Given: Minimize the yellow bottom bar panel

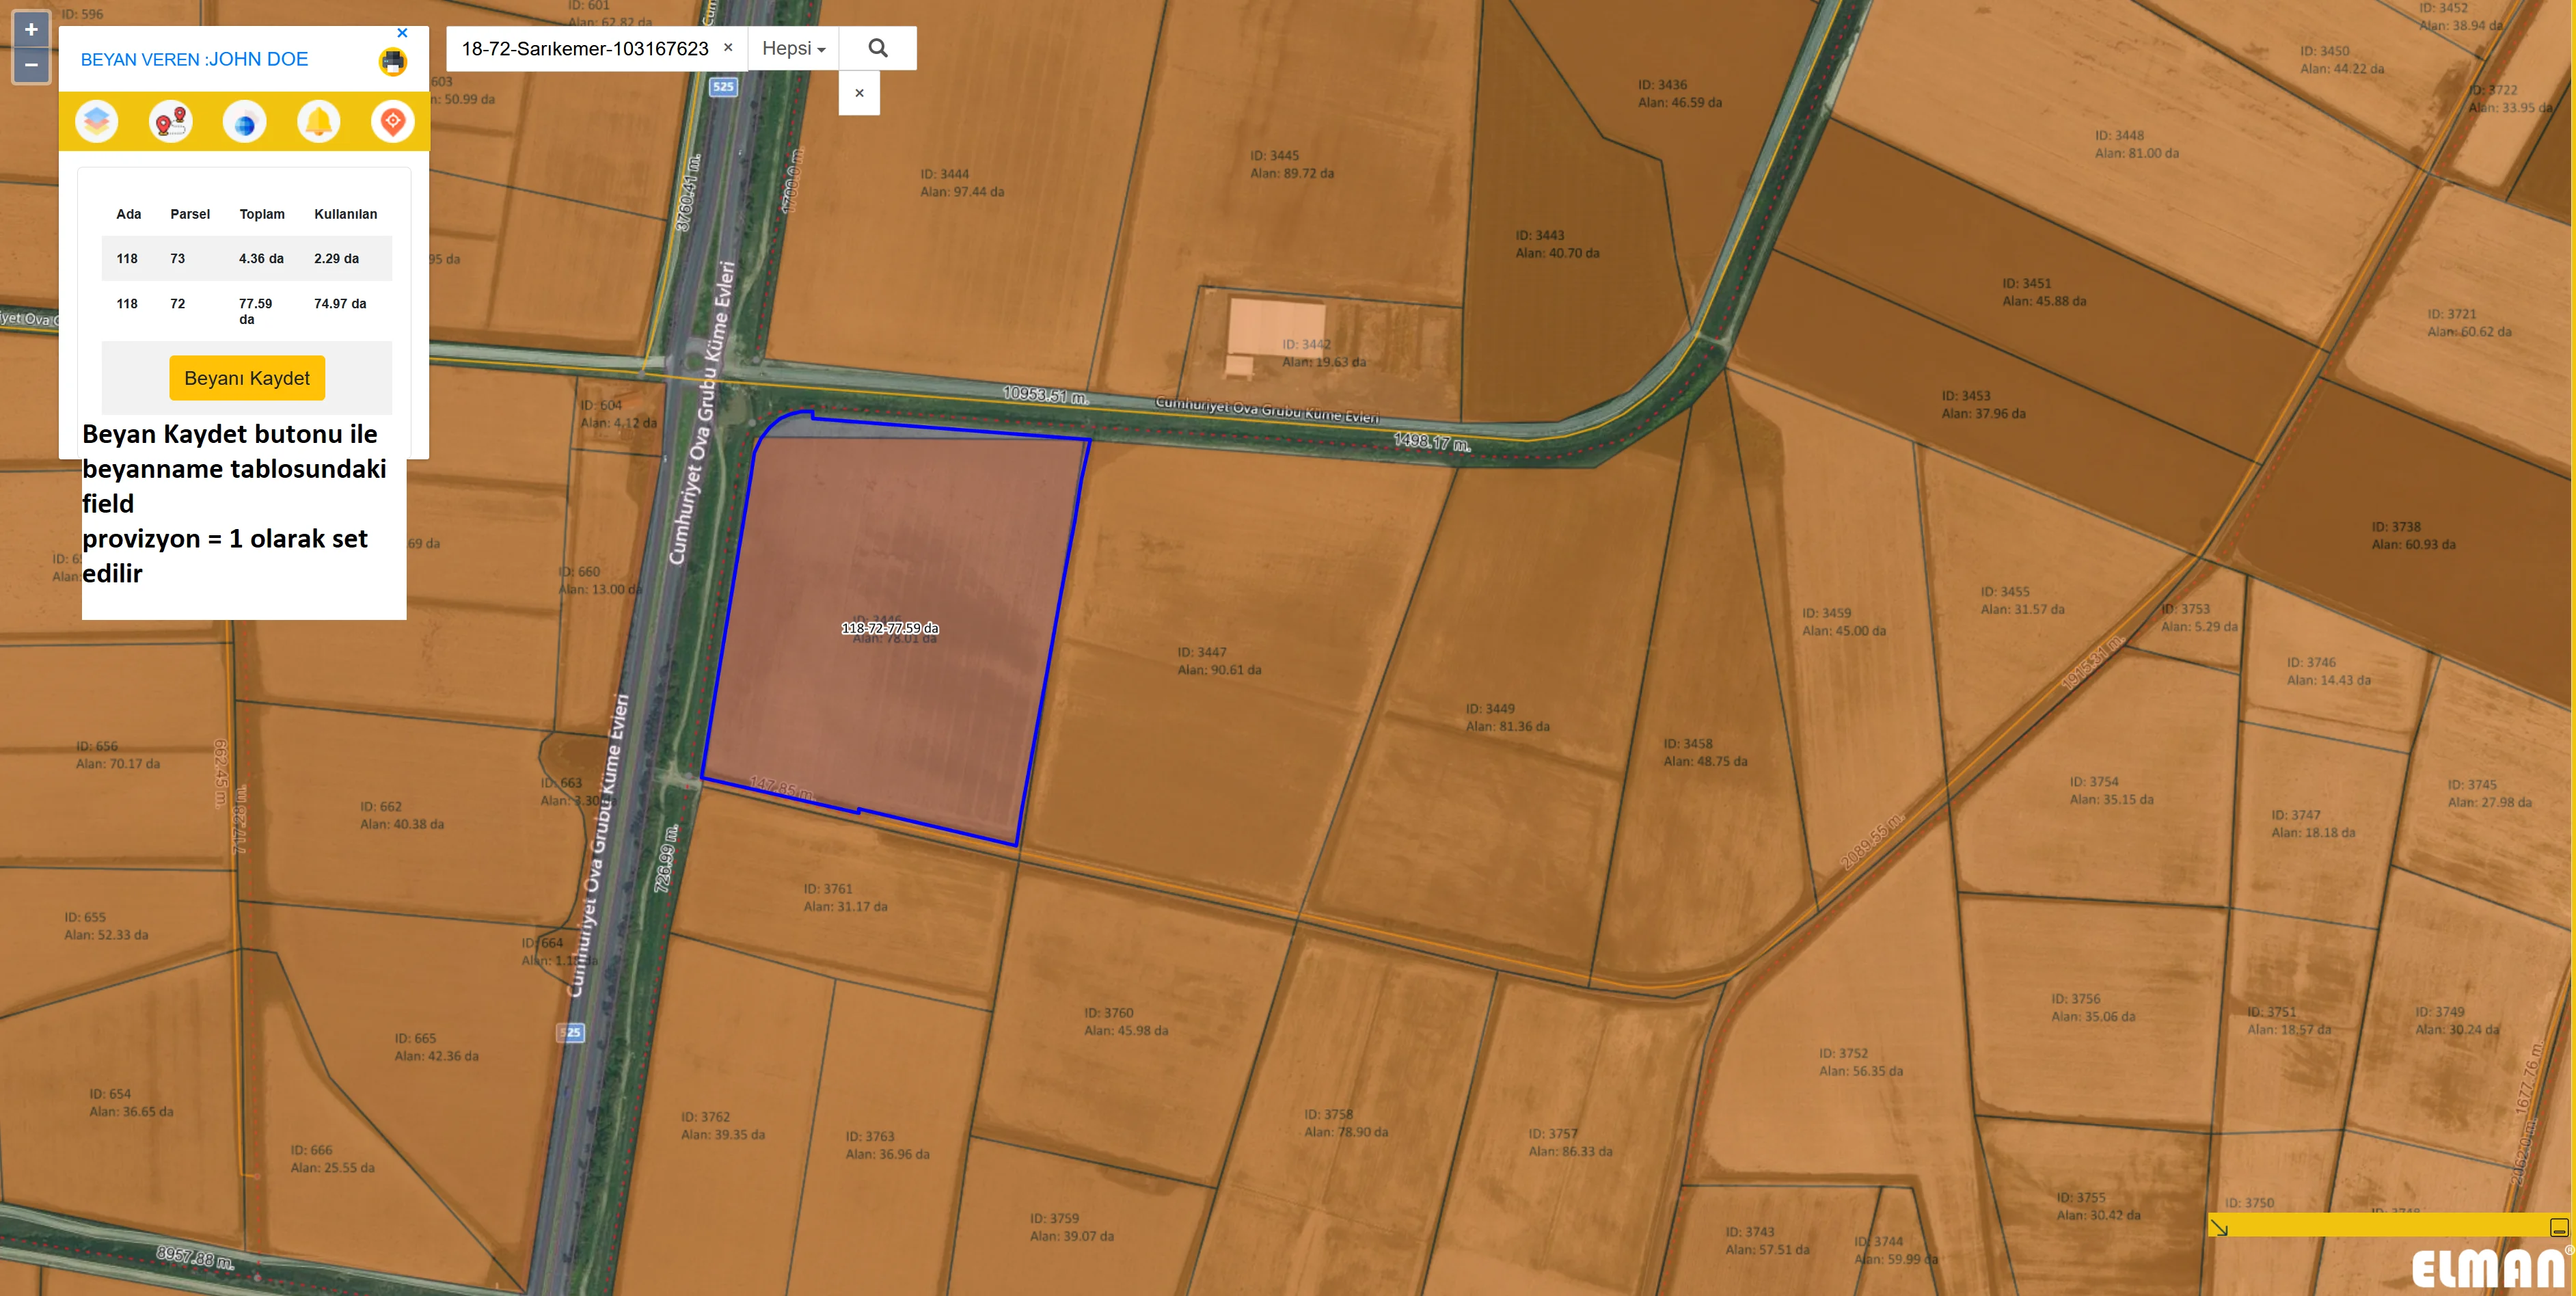Looking at the screenshot, I should 2558,1227.
